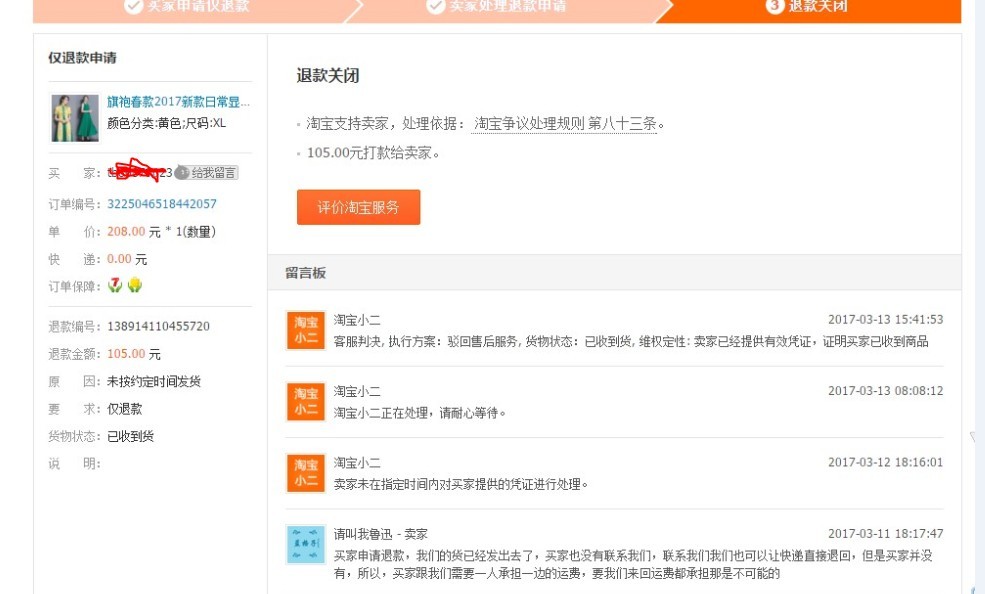The width and height of the screenshot is (985, 594).
Task: Click the text 颜色分类:黄色;尺码:XL
Action: point(166,123)
